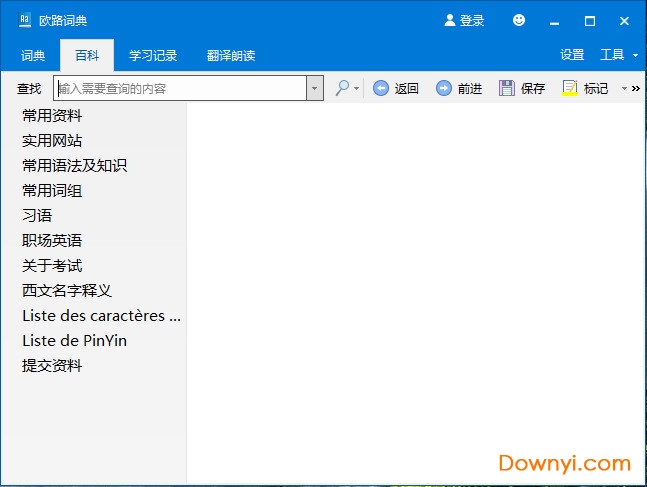Switch to the 学习记录 tab
This screenshot has width=647, height=487.
coord(153,55)
